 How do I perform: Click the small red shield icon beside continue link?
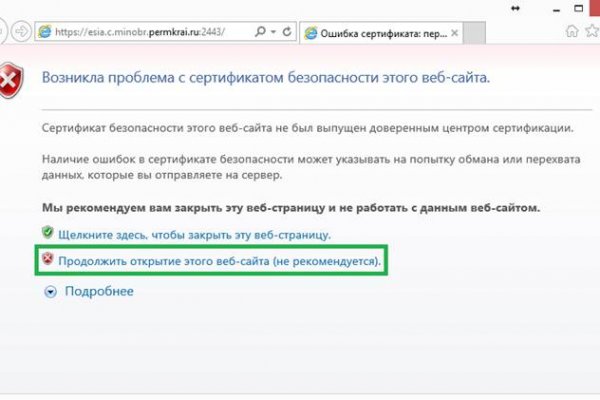point(47,260)
